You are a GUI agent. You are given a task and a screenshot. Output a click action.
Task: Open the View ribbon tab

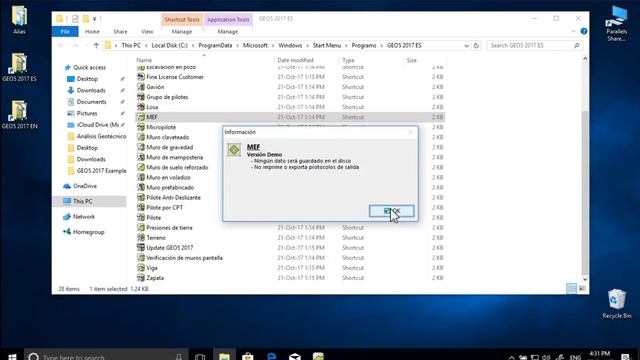[147, 31]
